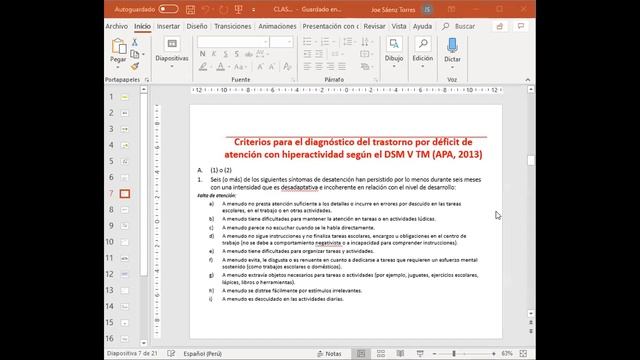640x360 pixels.
Task: Open the Transiciones tab
Action: point(233,26)
